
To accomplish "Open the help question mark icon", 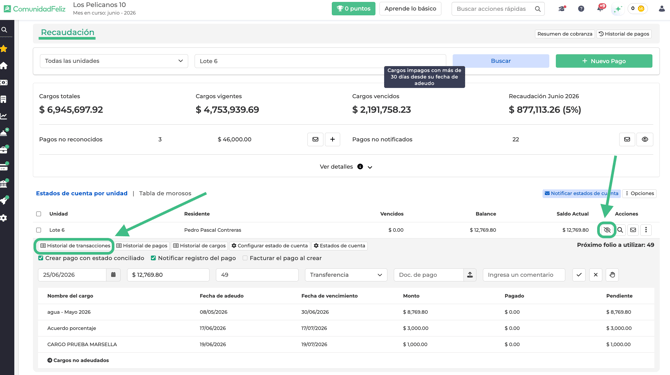I will 581,9.
